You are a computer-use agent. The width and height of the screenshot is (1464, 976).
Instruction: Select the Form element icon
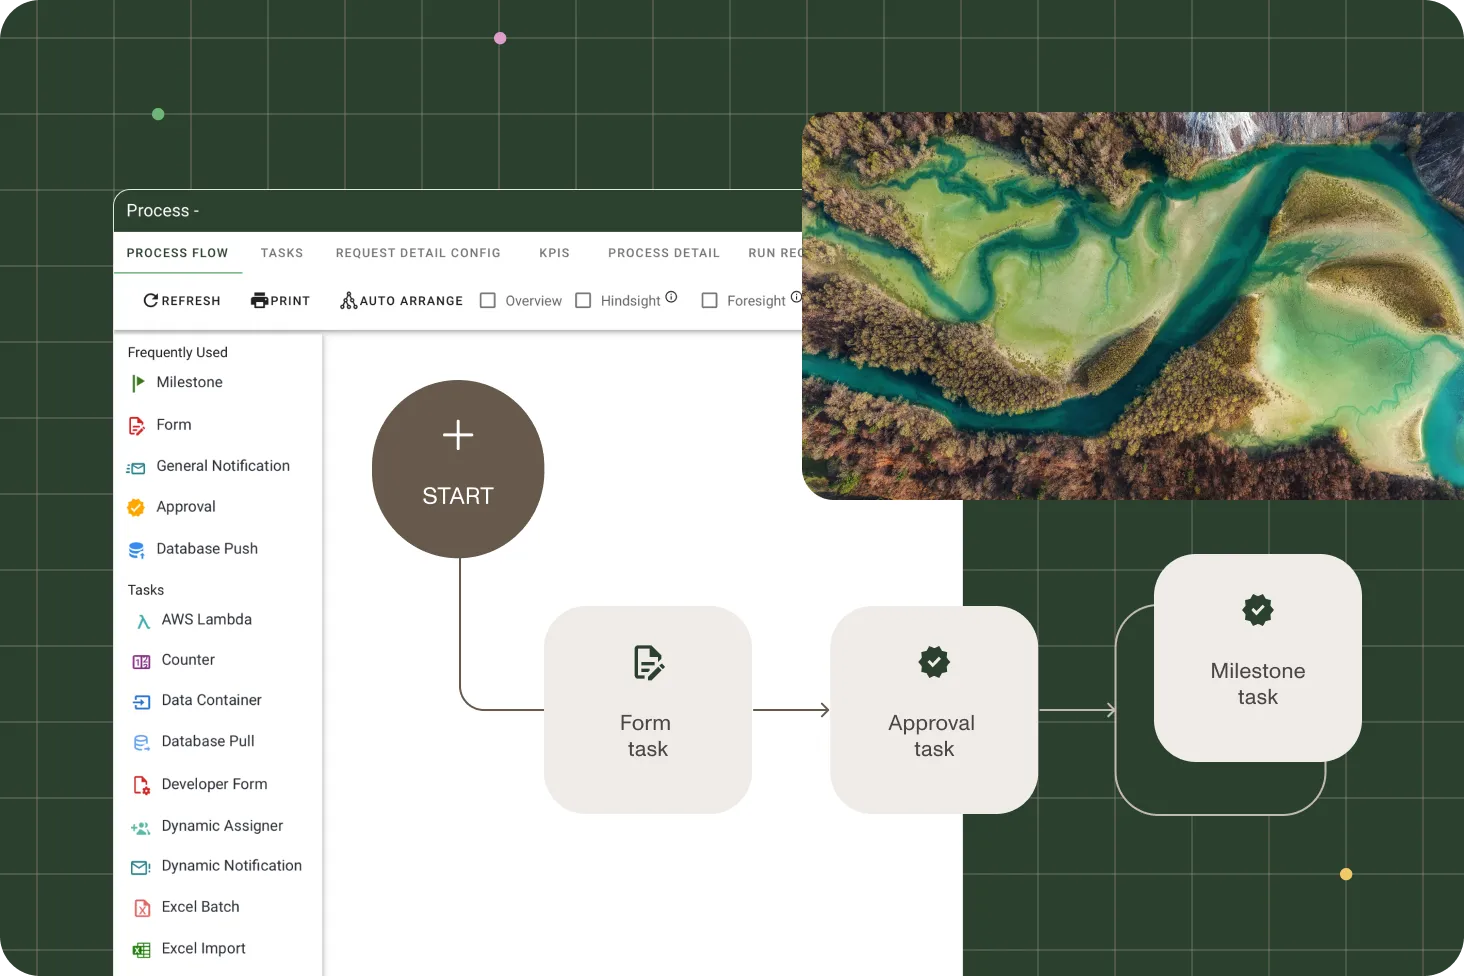(x=138, y=425)
